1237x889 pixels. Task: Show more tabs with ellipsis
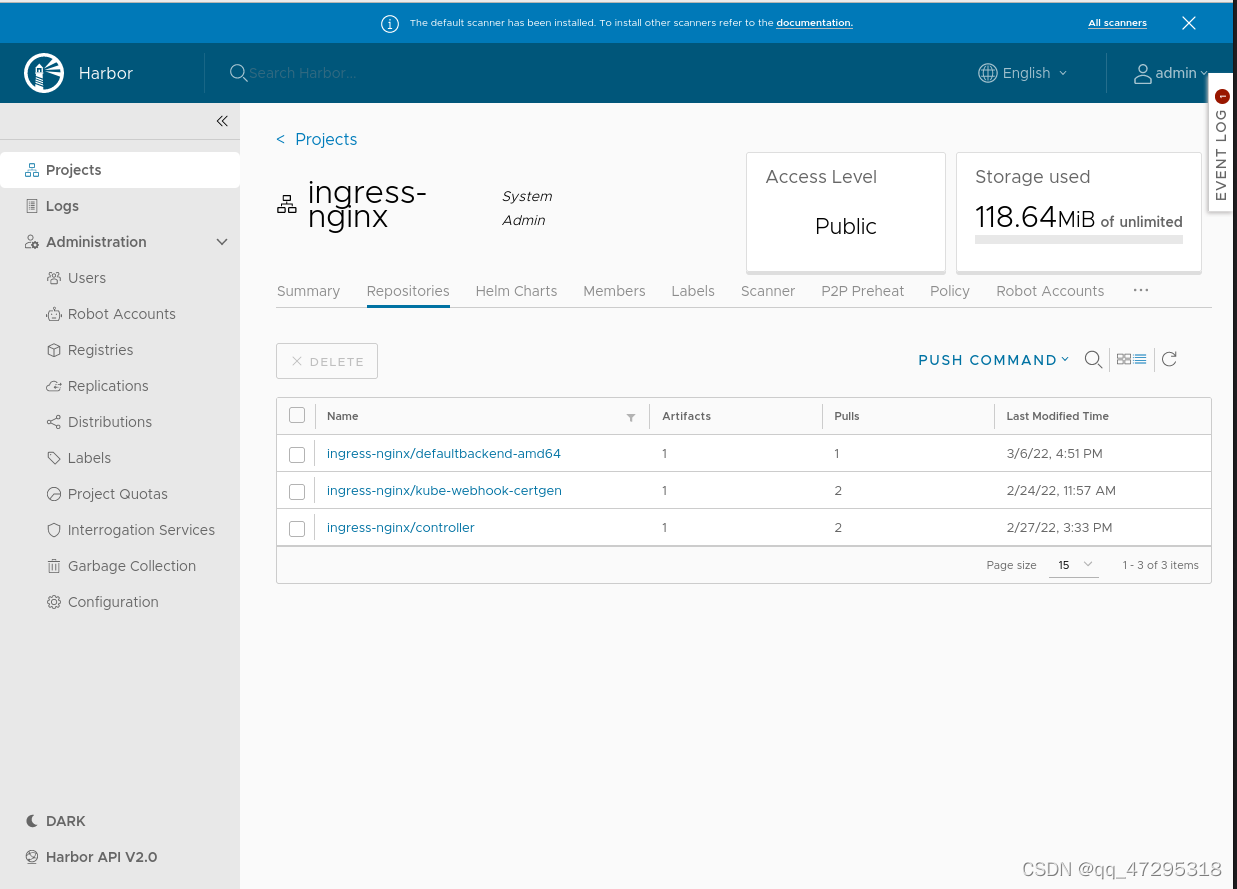1141,290
